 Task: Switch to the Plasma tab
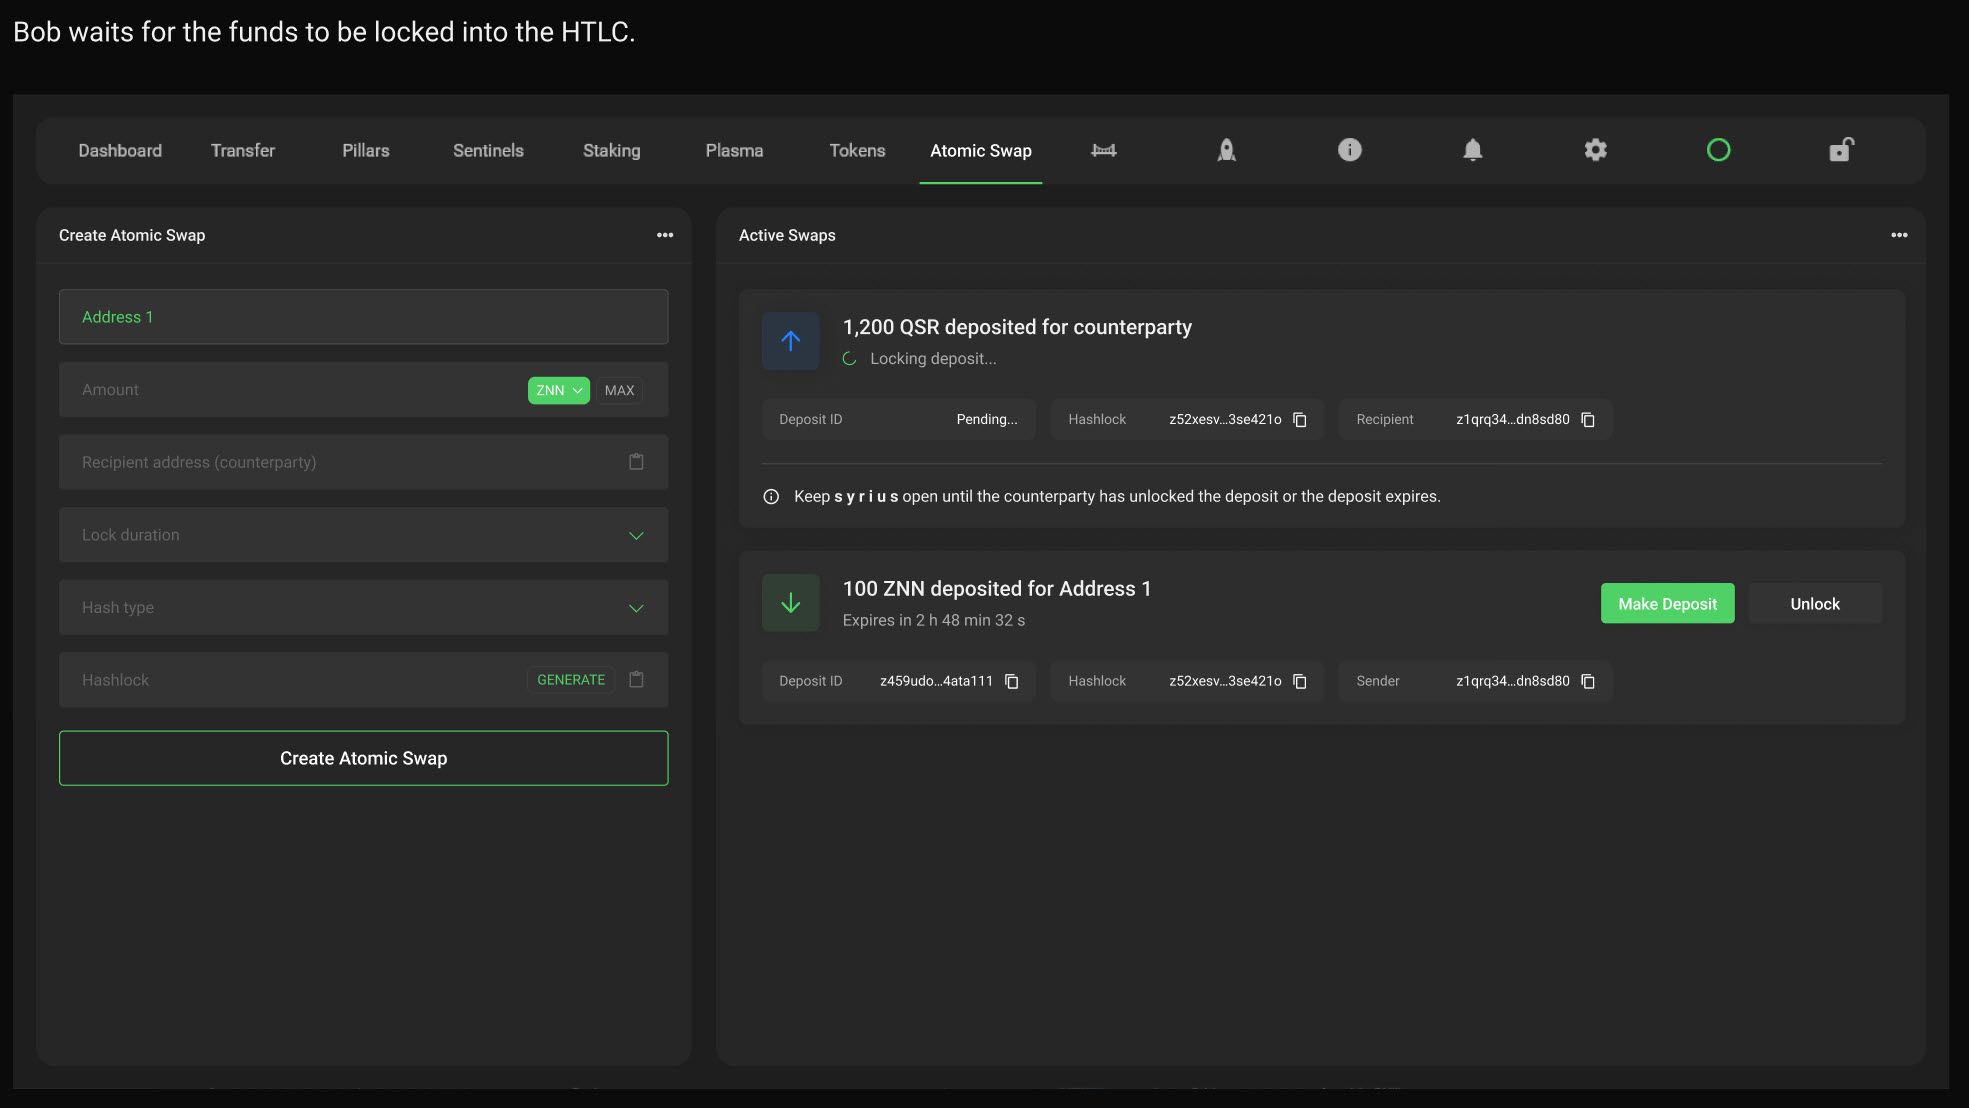click(734, 150)
